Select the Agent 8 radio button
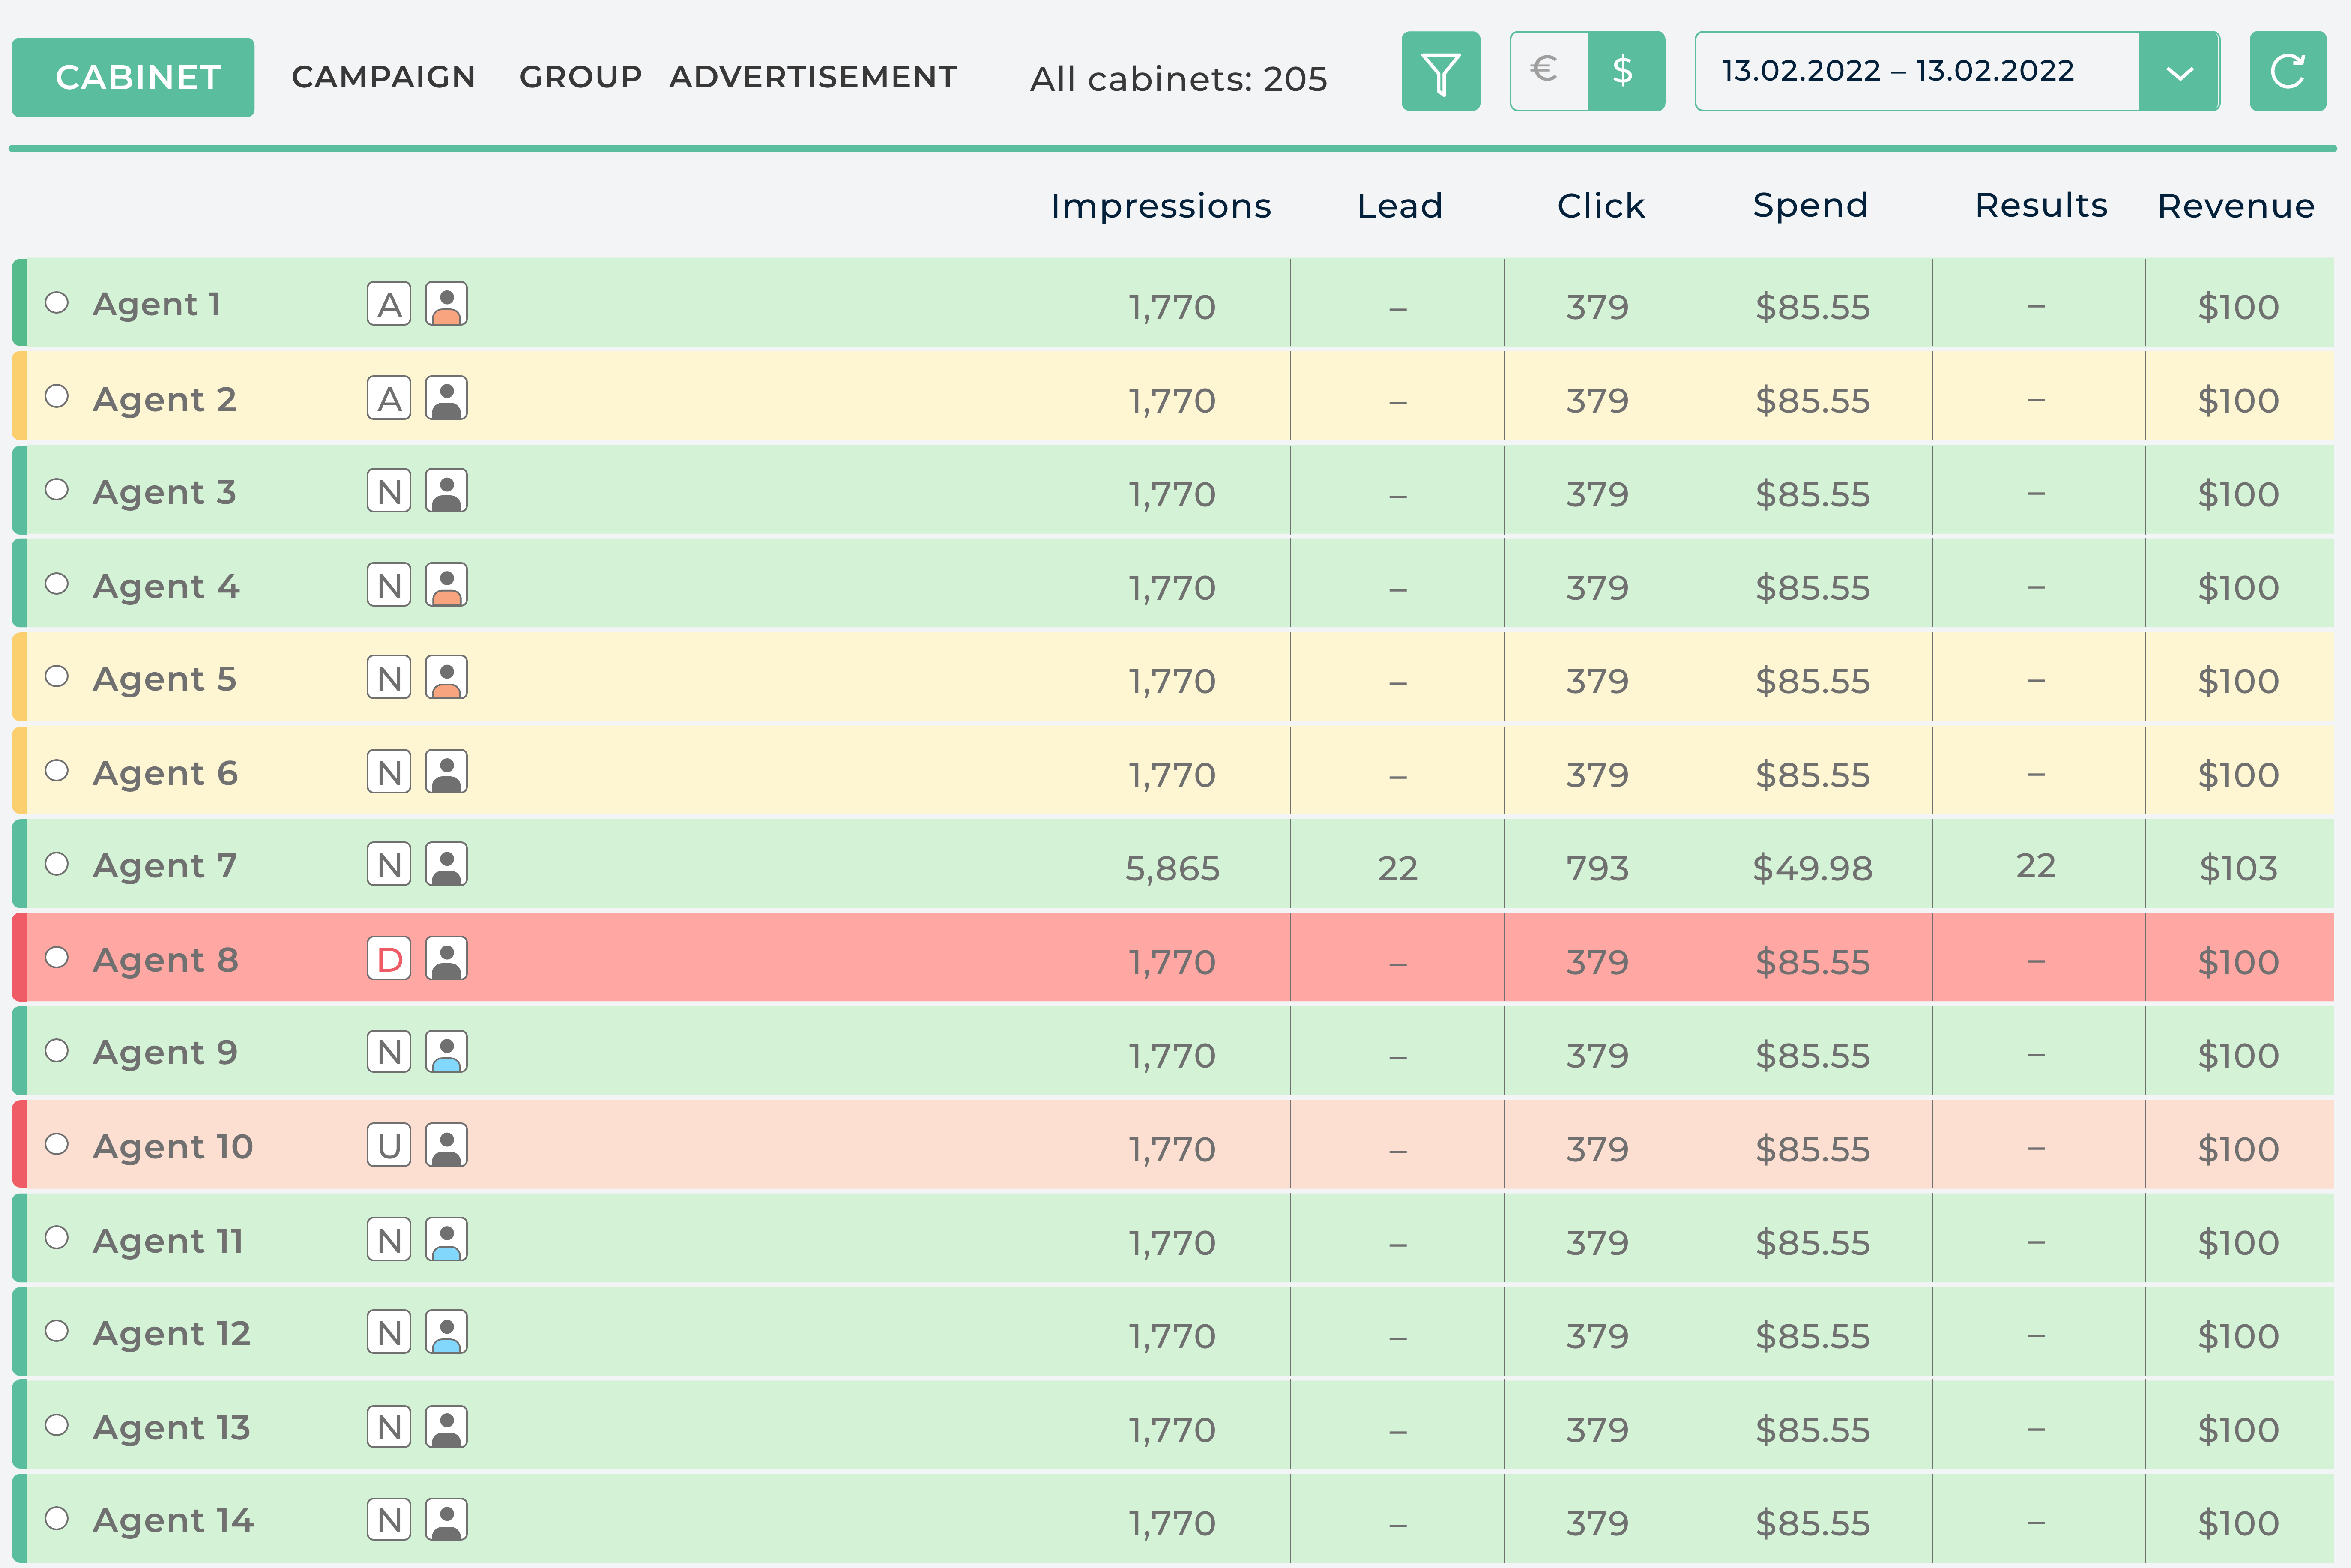The width and height of the screenshot is (2351, 1568). 57,957
